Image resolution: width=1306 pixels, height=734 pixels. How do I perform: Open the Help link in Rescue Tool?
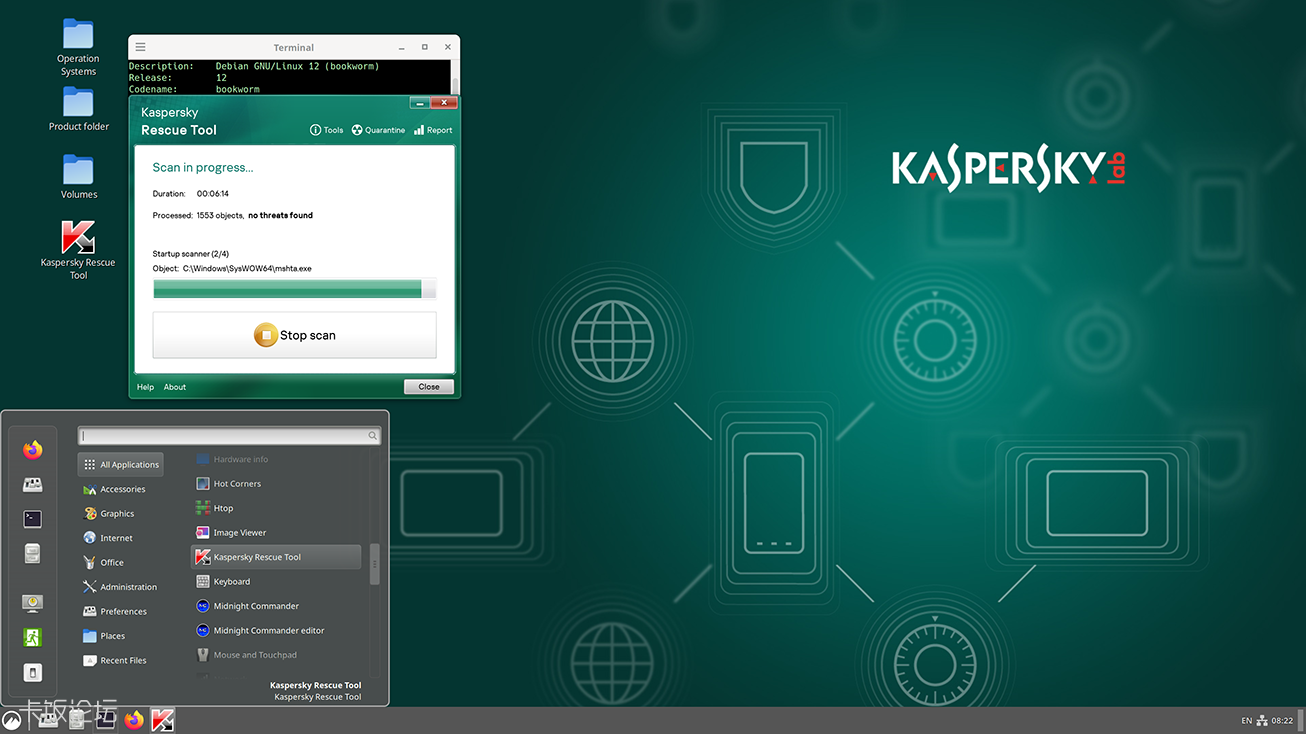[145, 387]
